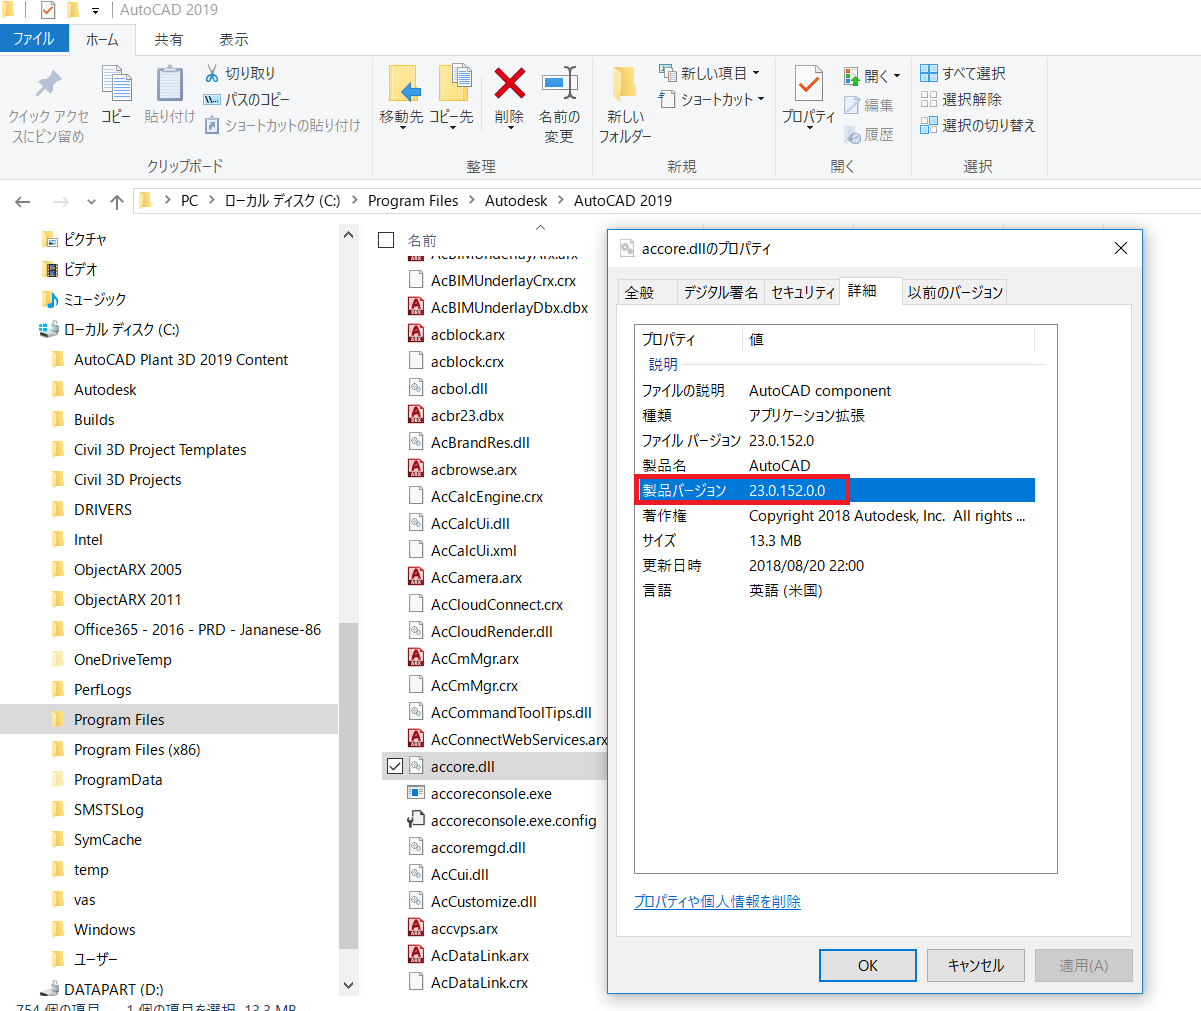Click the Rename (名前の変更) icon

(x=560, y=83)
